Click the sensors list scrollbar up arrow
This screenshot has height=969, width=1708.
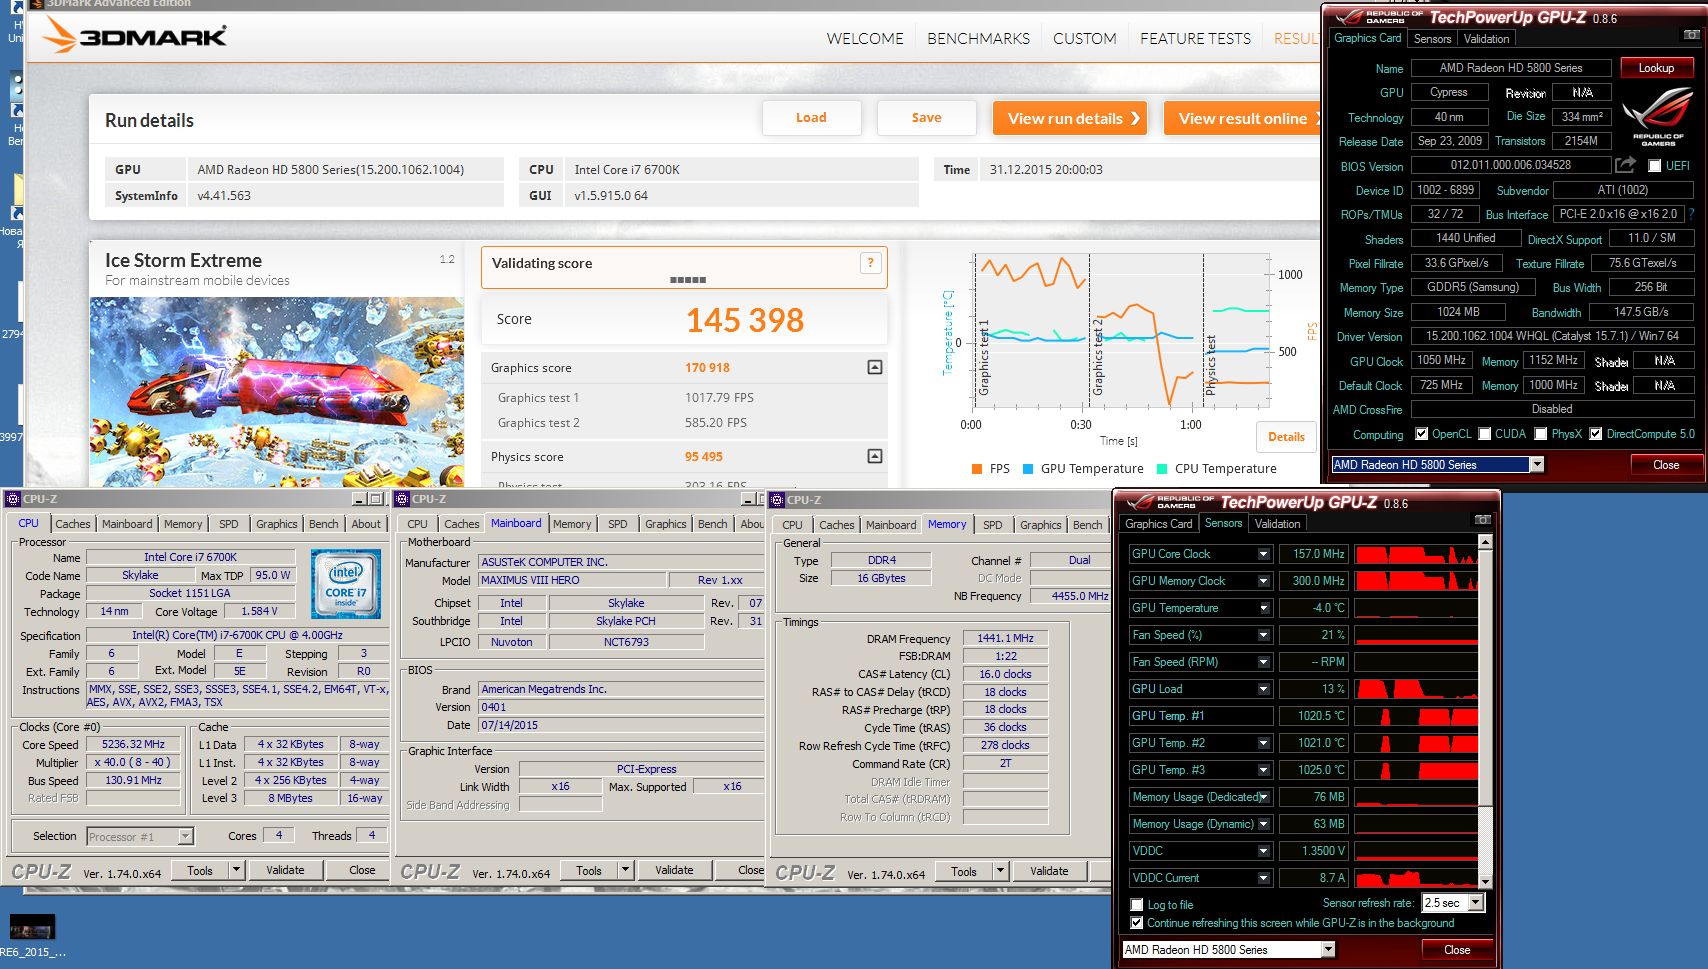coord(1485,541)
